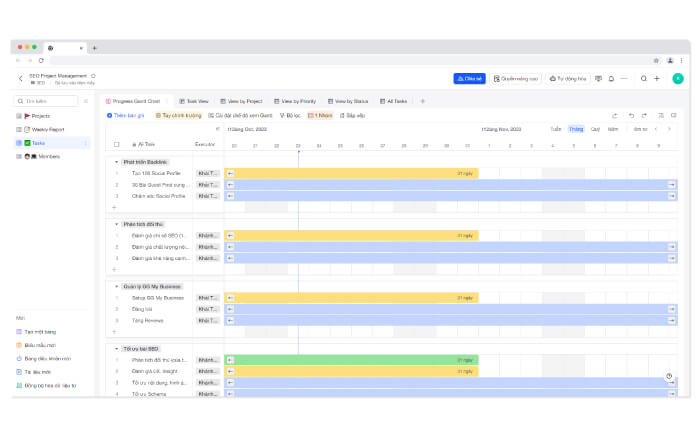Switch to the View by Priority tab
Viewport: 700px width, 436px height.
[298, 101]
